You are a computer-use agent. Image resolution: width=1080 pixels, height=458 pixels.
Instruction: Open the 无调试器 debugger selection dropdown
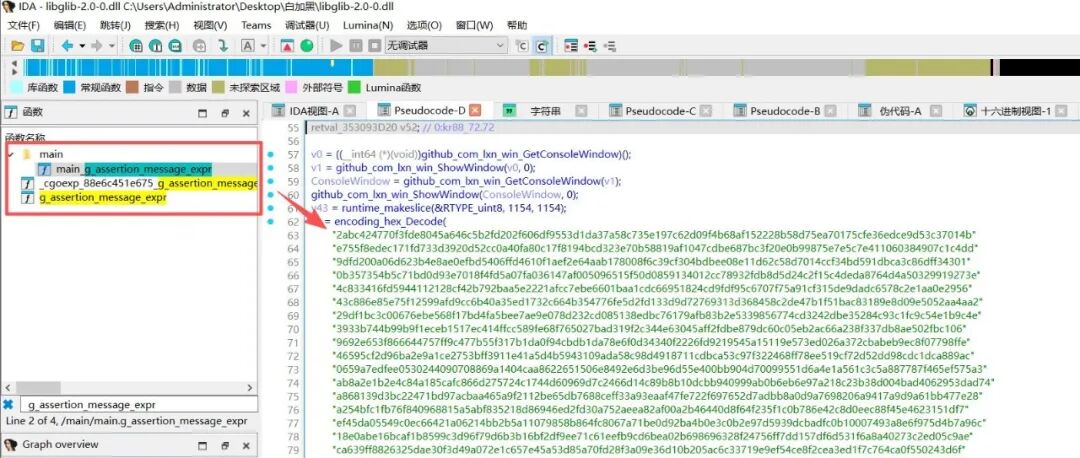446,46
